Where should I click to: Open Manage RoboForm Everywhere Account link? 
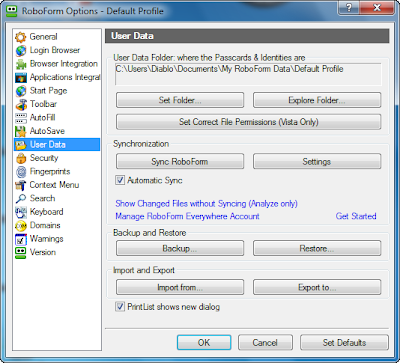click(x=187, y=216)
